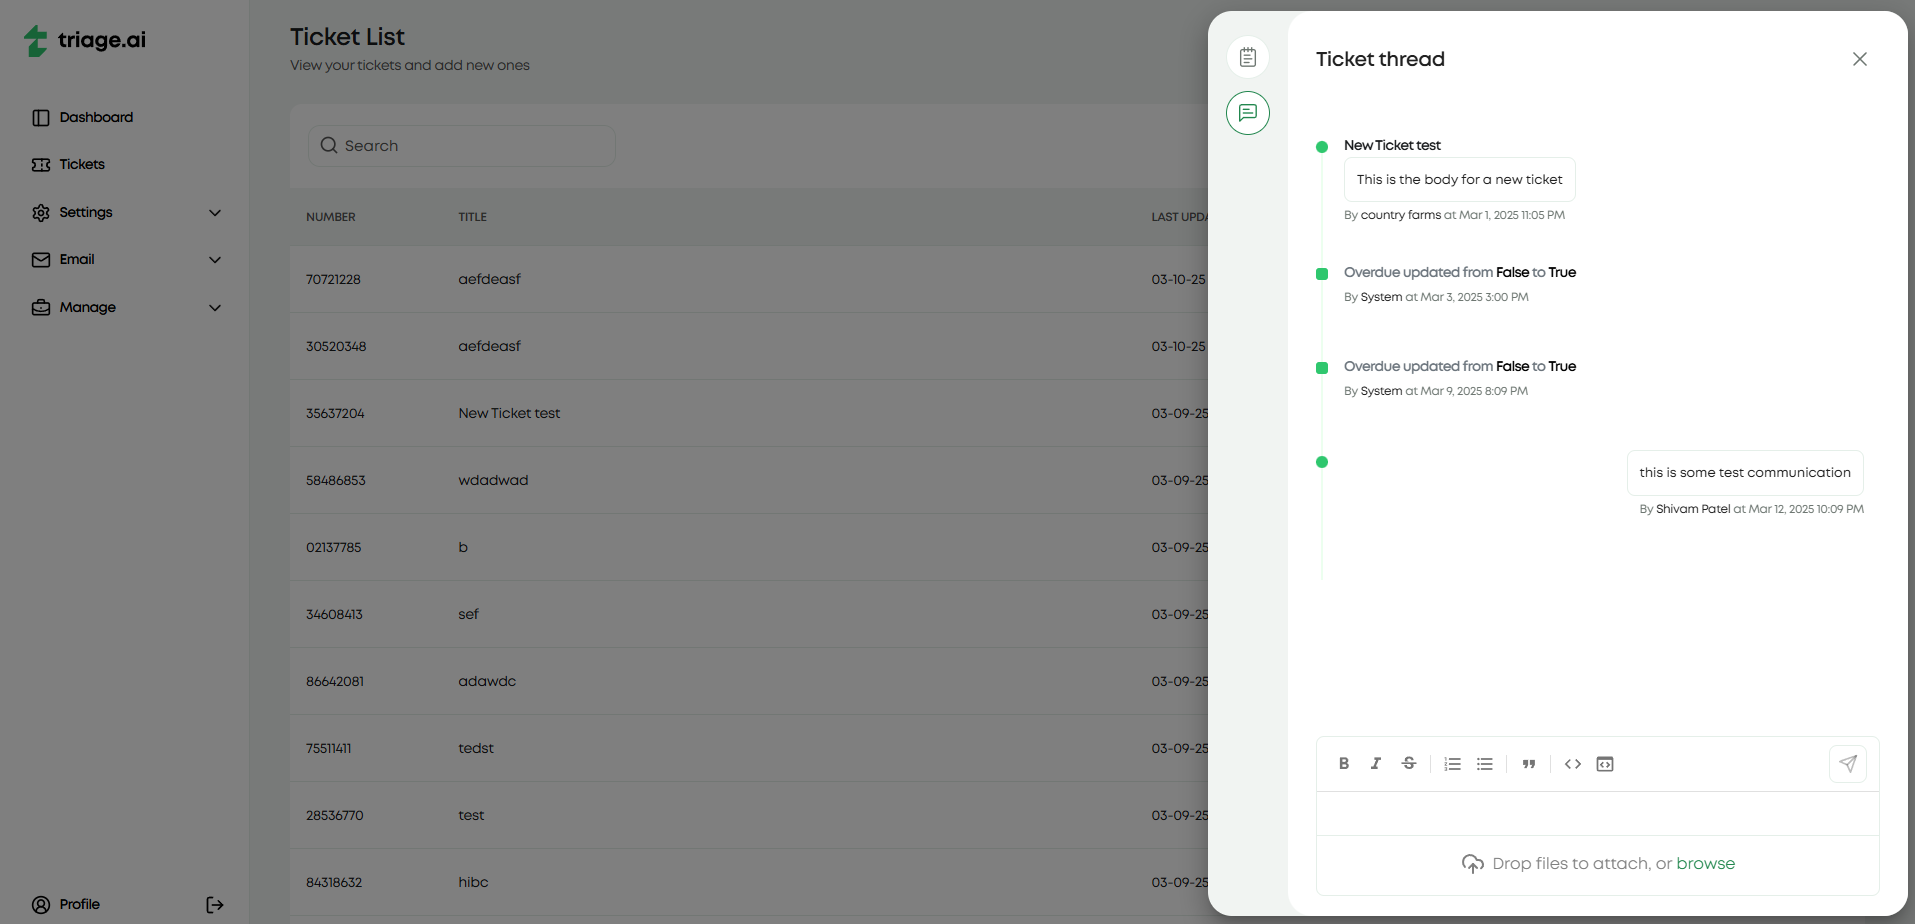The width and height of the screenshot is (1915, 924).
Task: Insert a code block in the reply
Action: (x=1604, y=763)
